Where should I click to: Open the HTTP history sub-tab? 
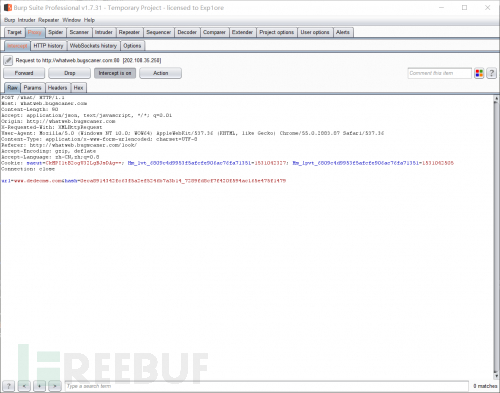coord(48,46)
